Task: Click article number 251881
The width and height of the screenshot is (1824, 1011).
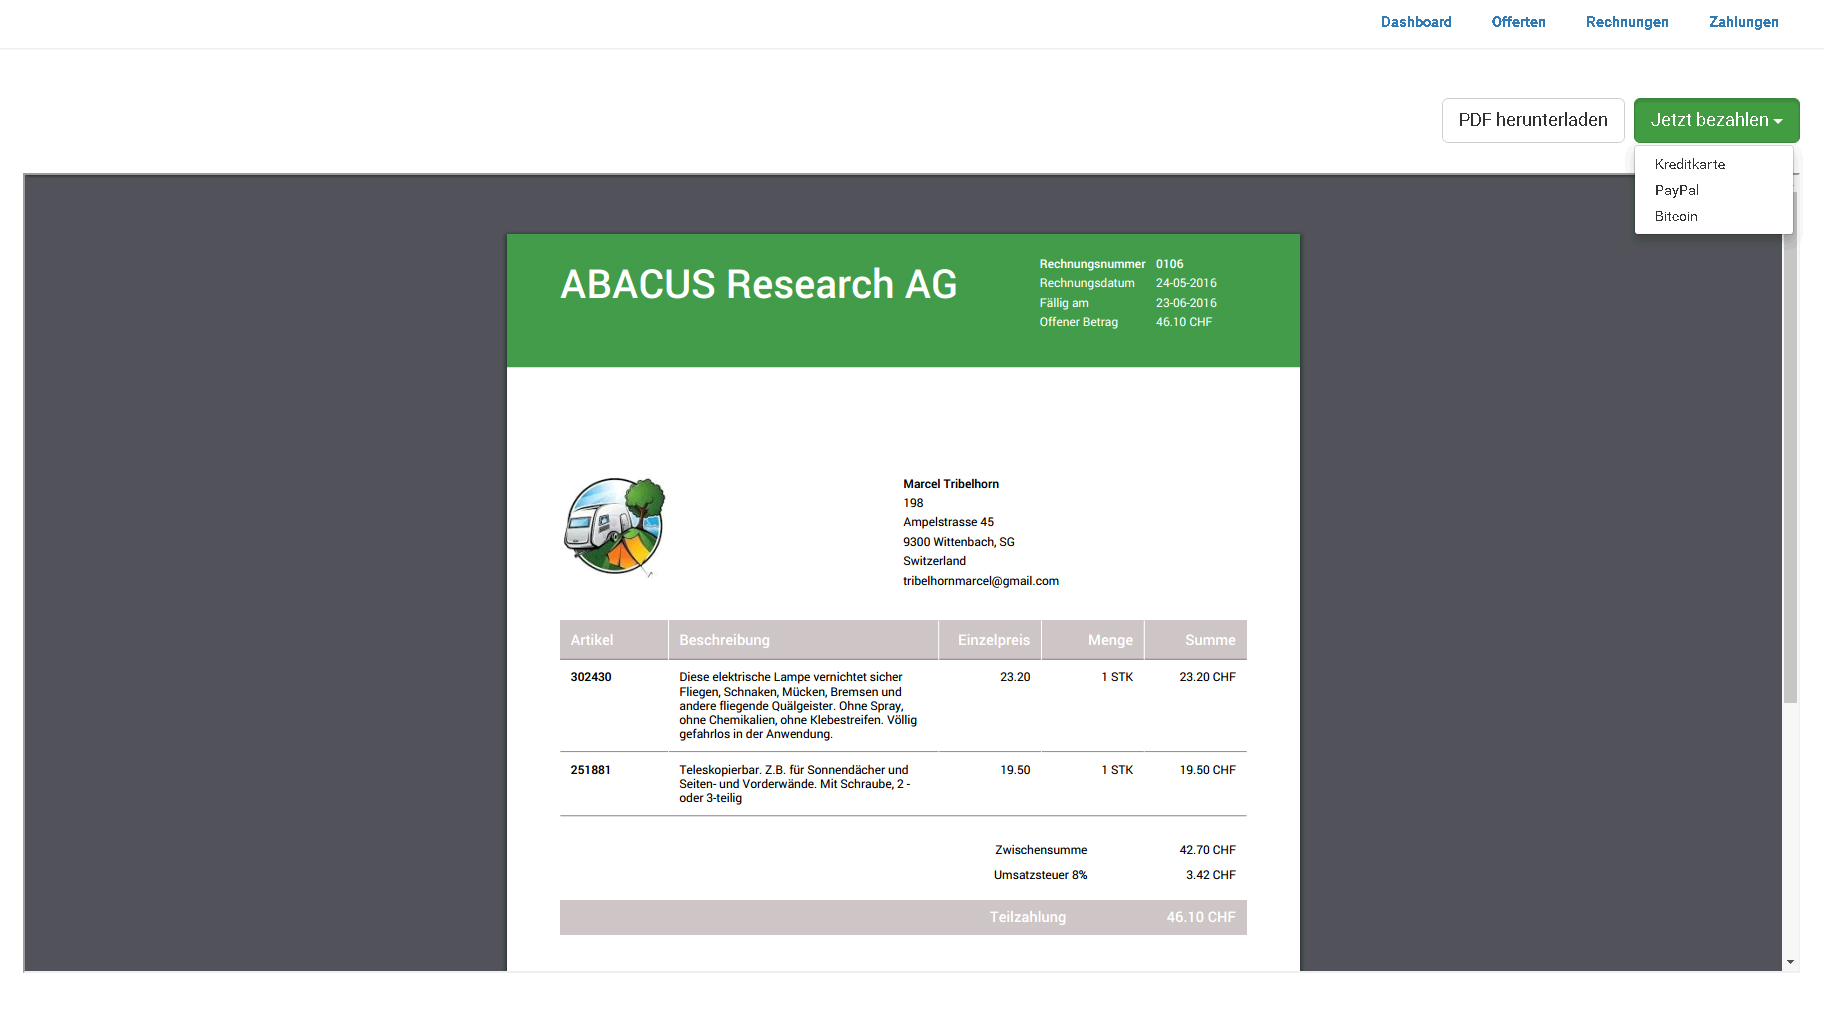Action: click(590, 770)
